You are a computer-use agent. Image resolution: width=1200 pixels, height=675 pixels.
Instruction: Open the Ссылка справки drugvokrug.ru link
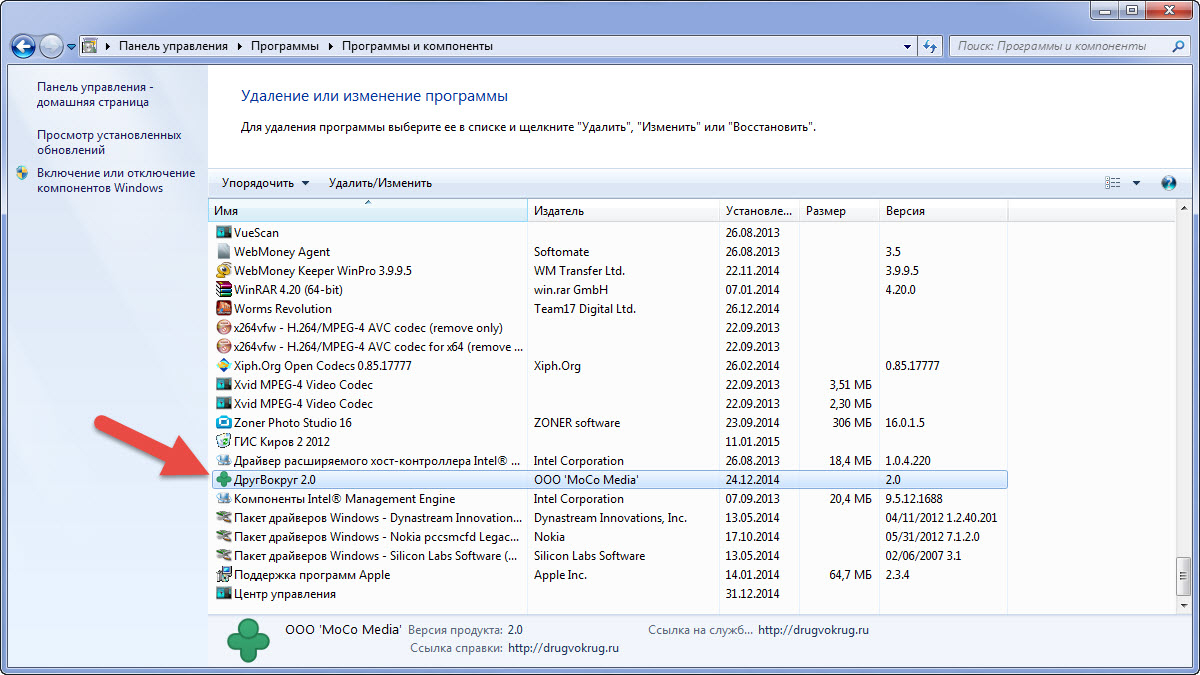pyautogui.click(x=564, y=648)
